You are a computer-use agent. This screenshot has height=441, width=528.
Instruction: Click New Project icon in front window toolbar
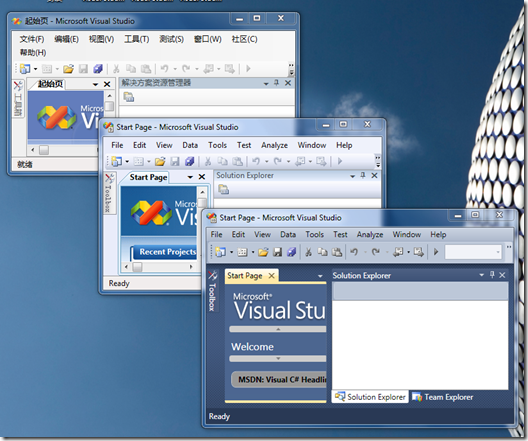click(x=221, y=252)
